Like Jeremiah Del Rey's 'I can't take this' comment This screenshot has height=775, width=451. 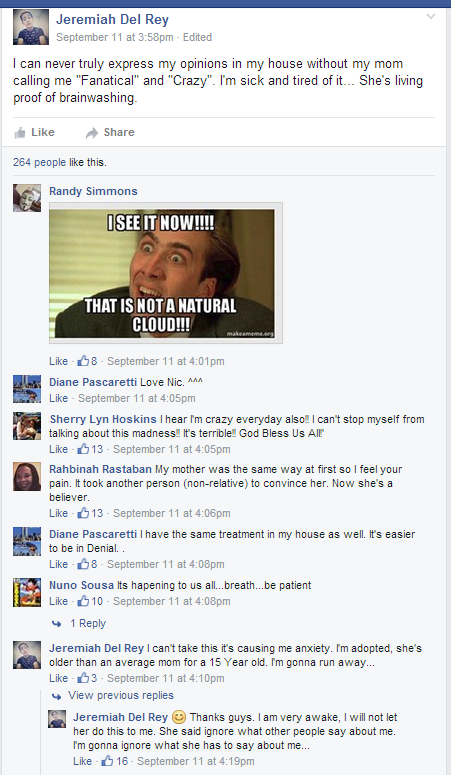pos(58,678)
